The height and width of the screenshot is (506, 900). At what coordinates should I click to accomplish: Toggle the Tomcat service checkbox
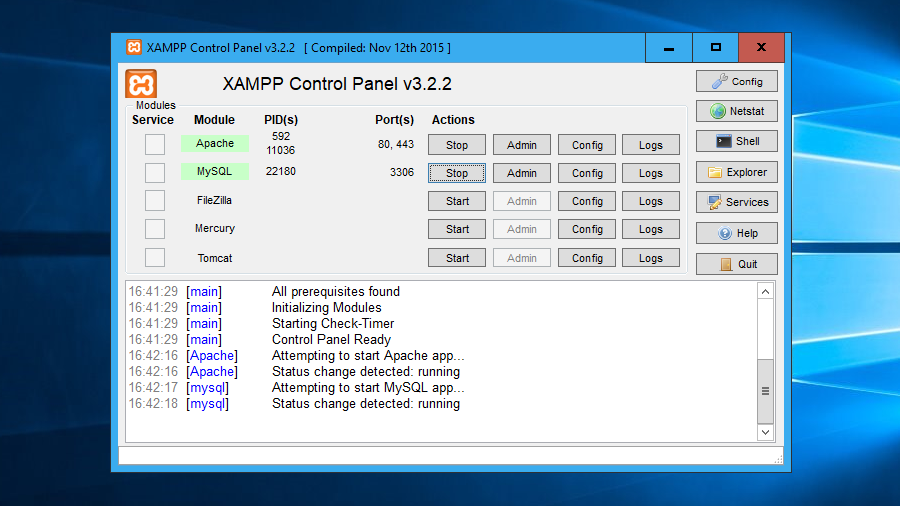155,258
